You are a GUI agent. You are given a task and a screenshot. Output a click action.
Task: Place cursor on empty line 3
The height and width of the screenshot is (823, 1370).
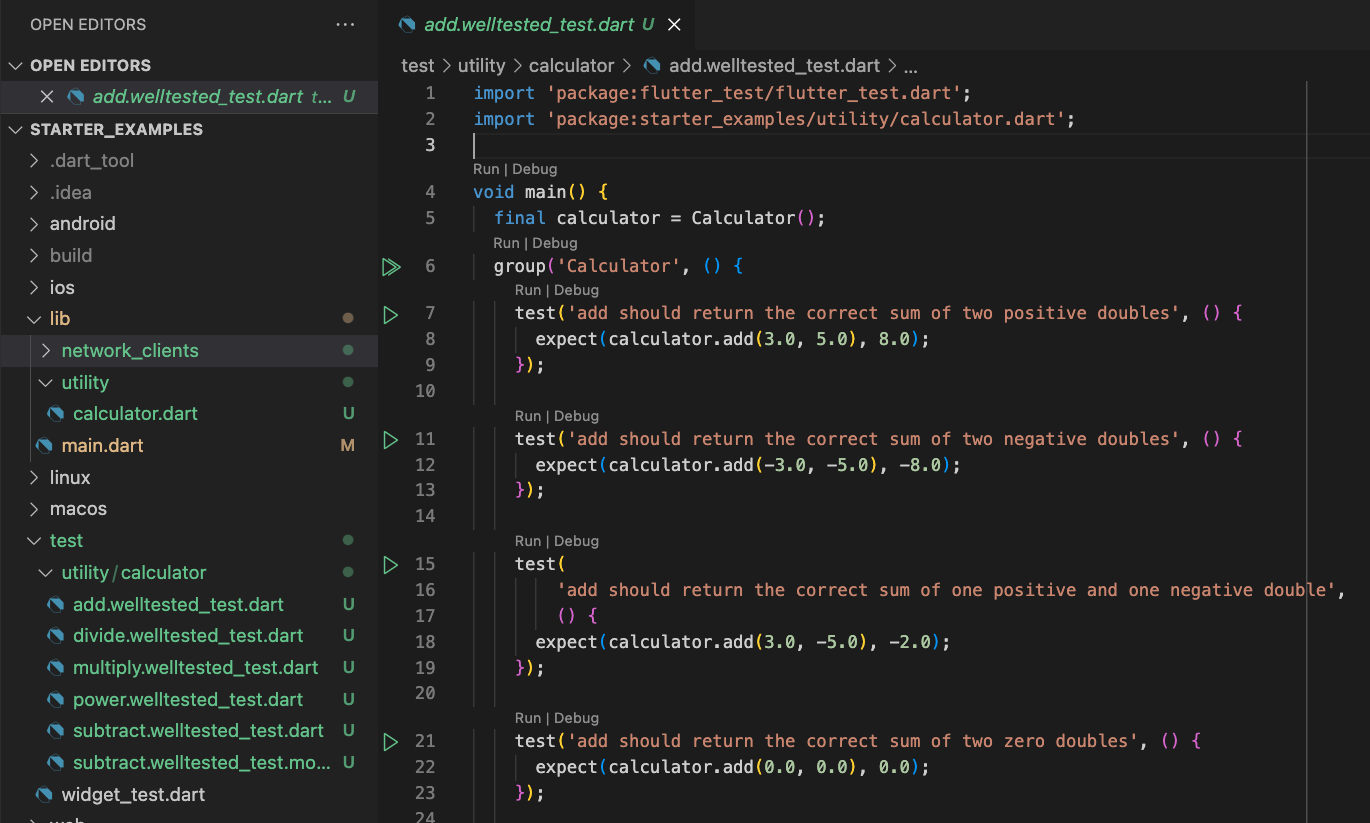(920, 145)
